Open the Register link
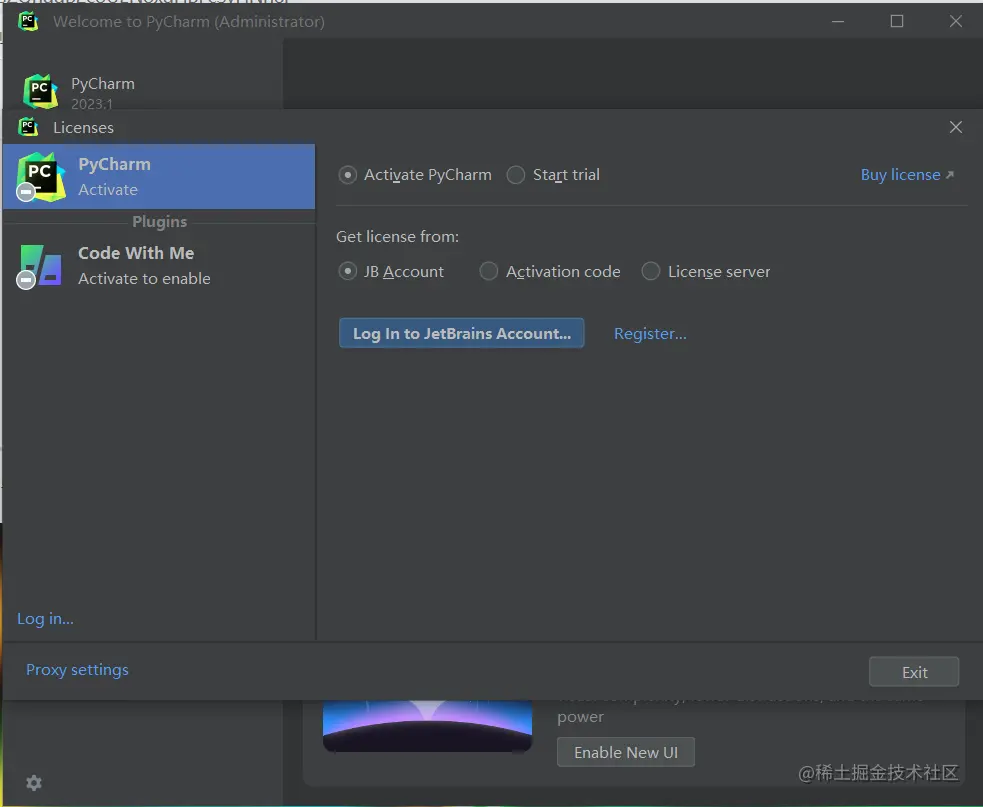This screenshot has height=807, width=983. 650,334
